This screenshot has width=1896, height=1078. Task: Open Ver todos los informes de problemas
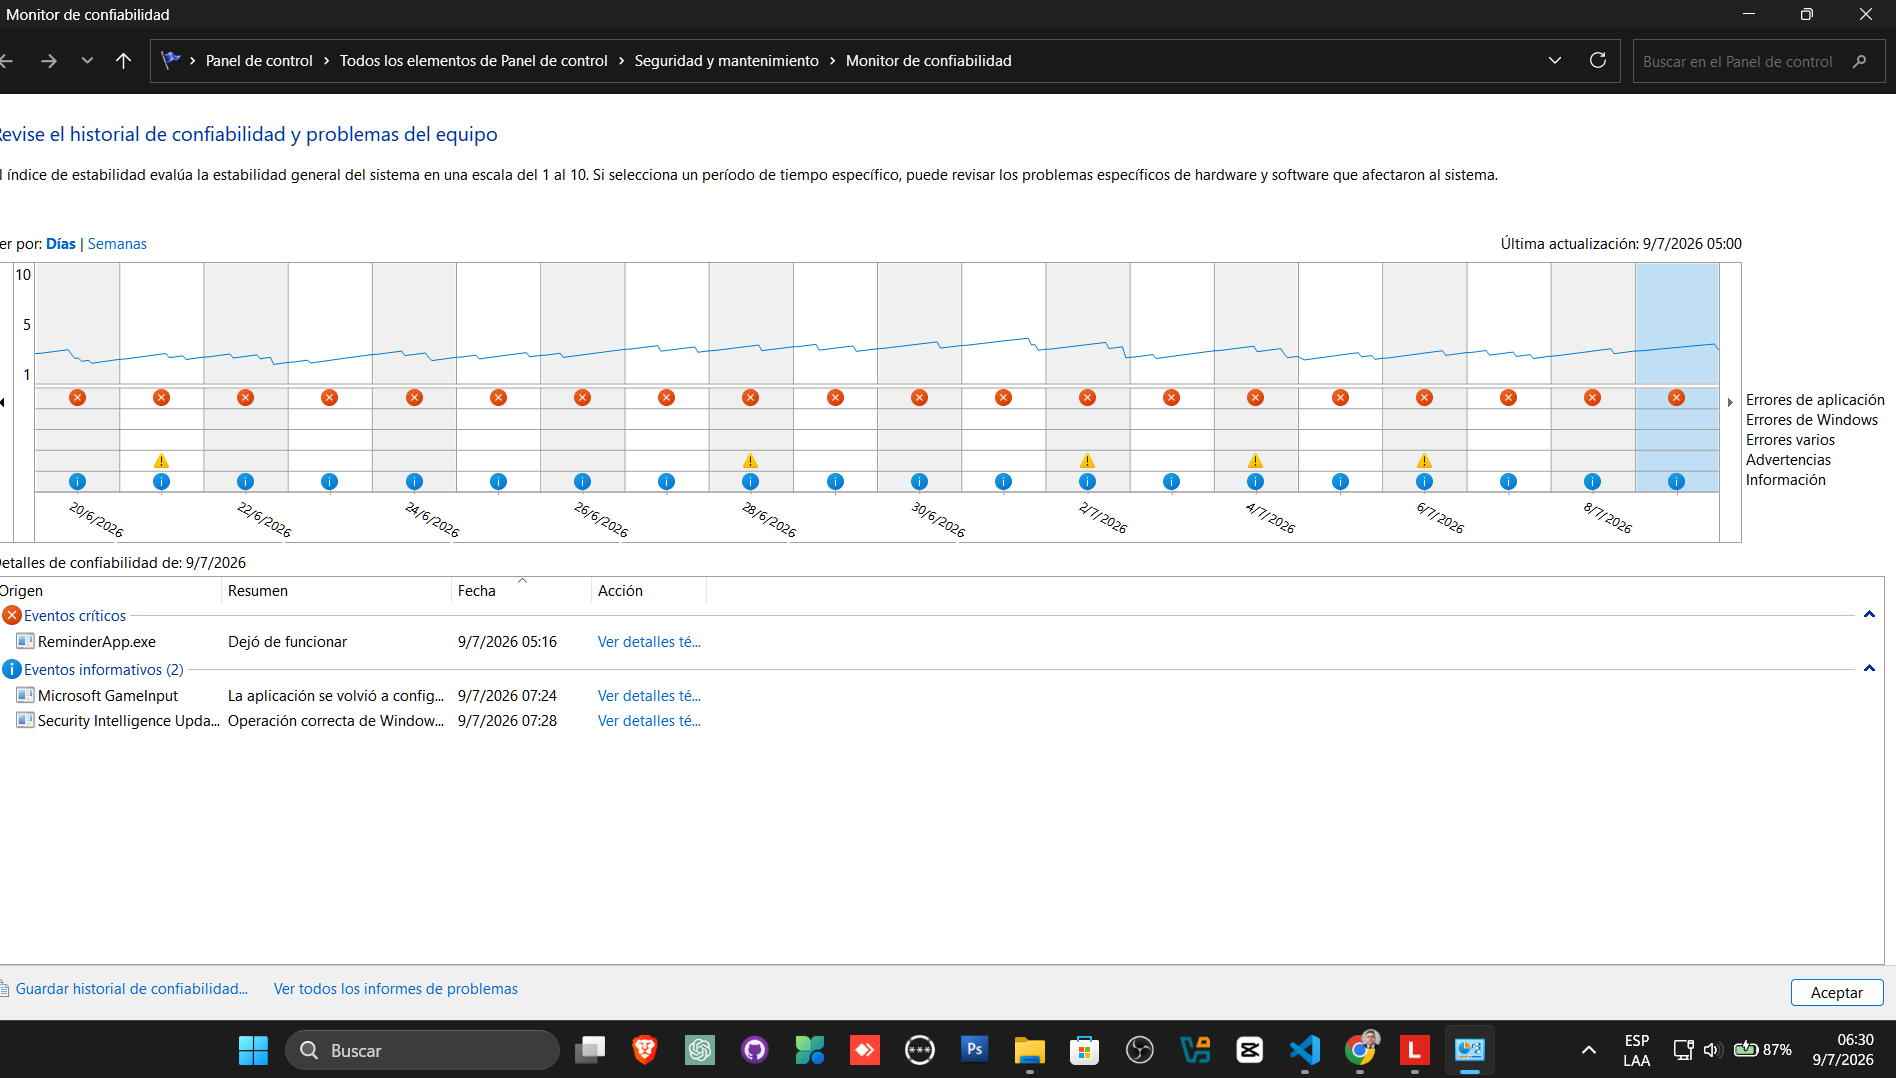click(396, 989)
